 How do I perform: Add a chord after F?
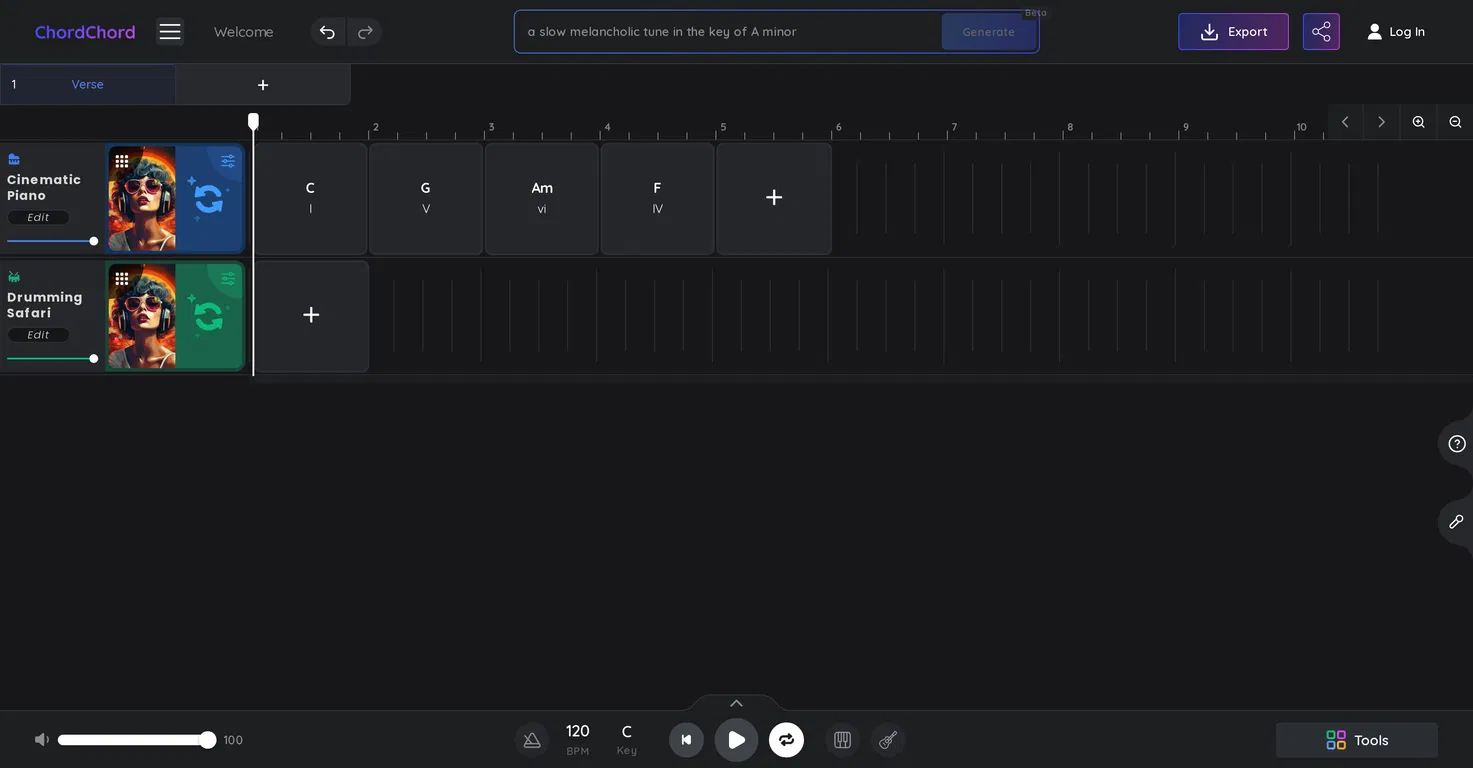[x=774, y=198]
